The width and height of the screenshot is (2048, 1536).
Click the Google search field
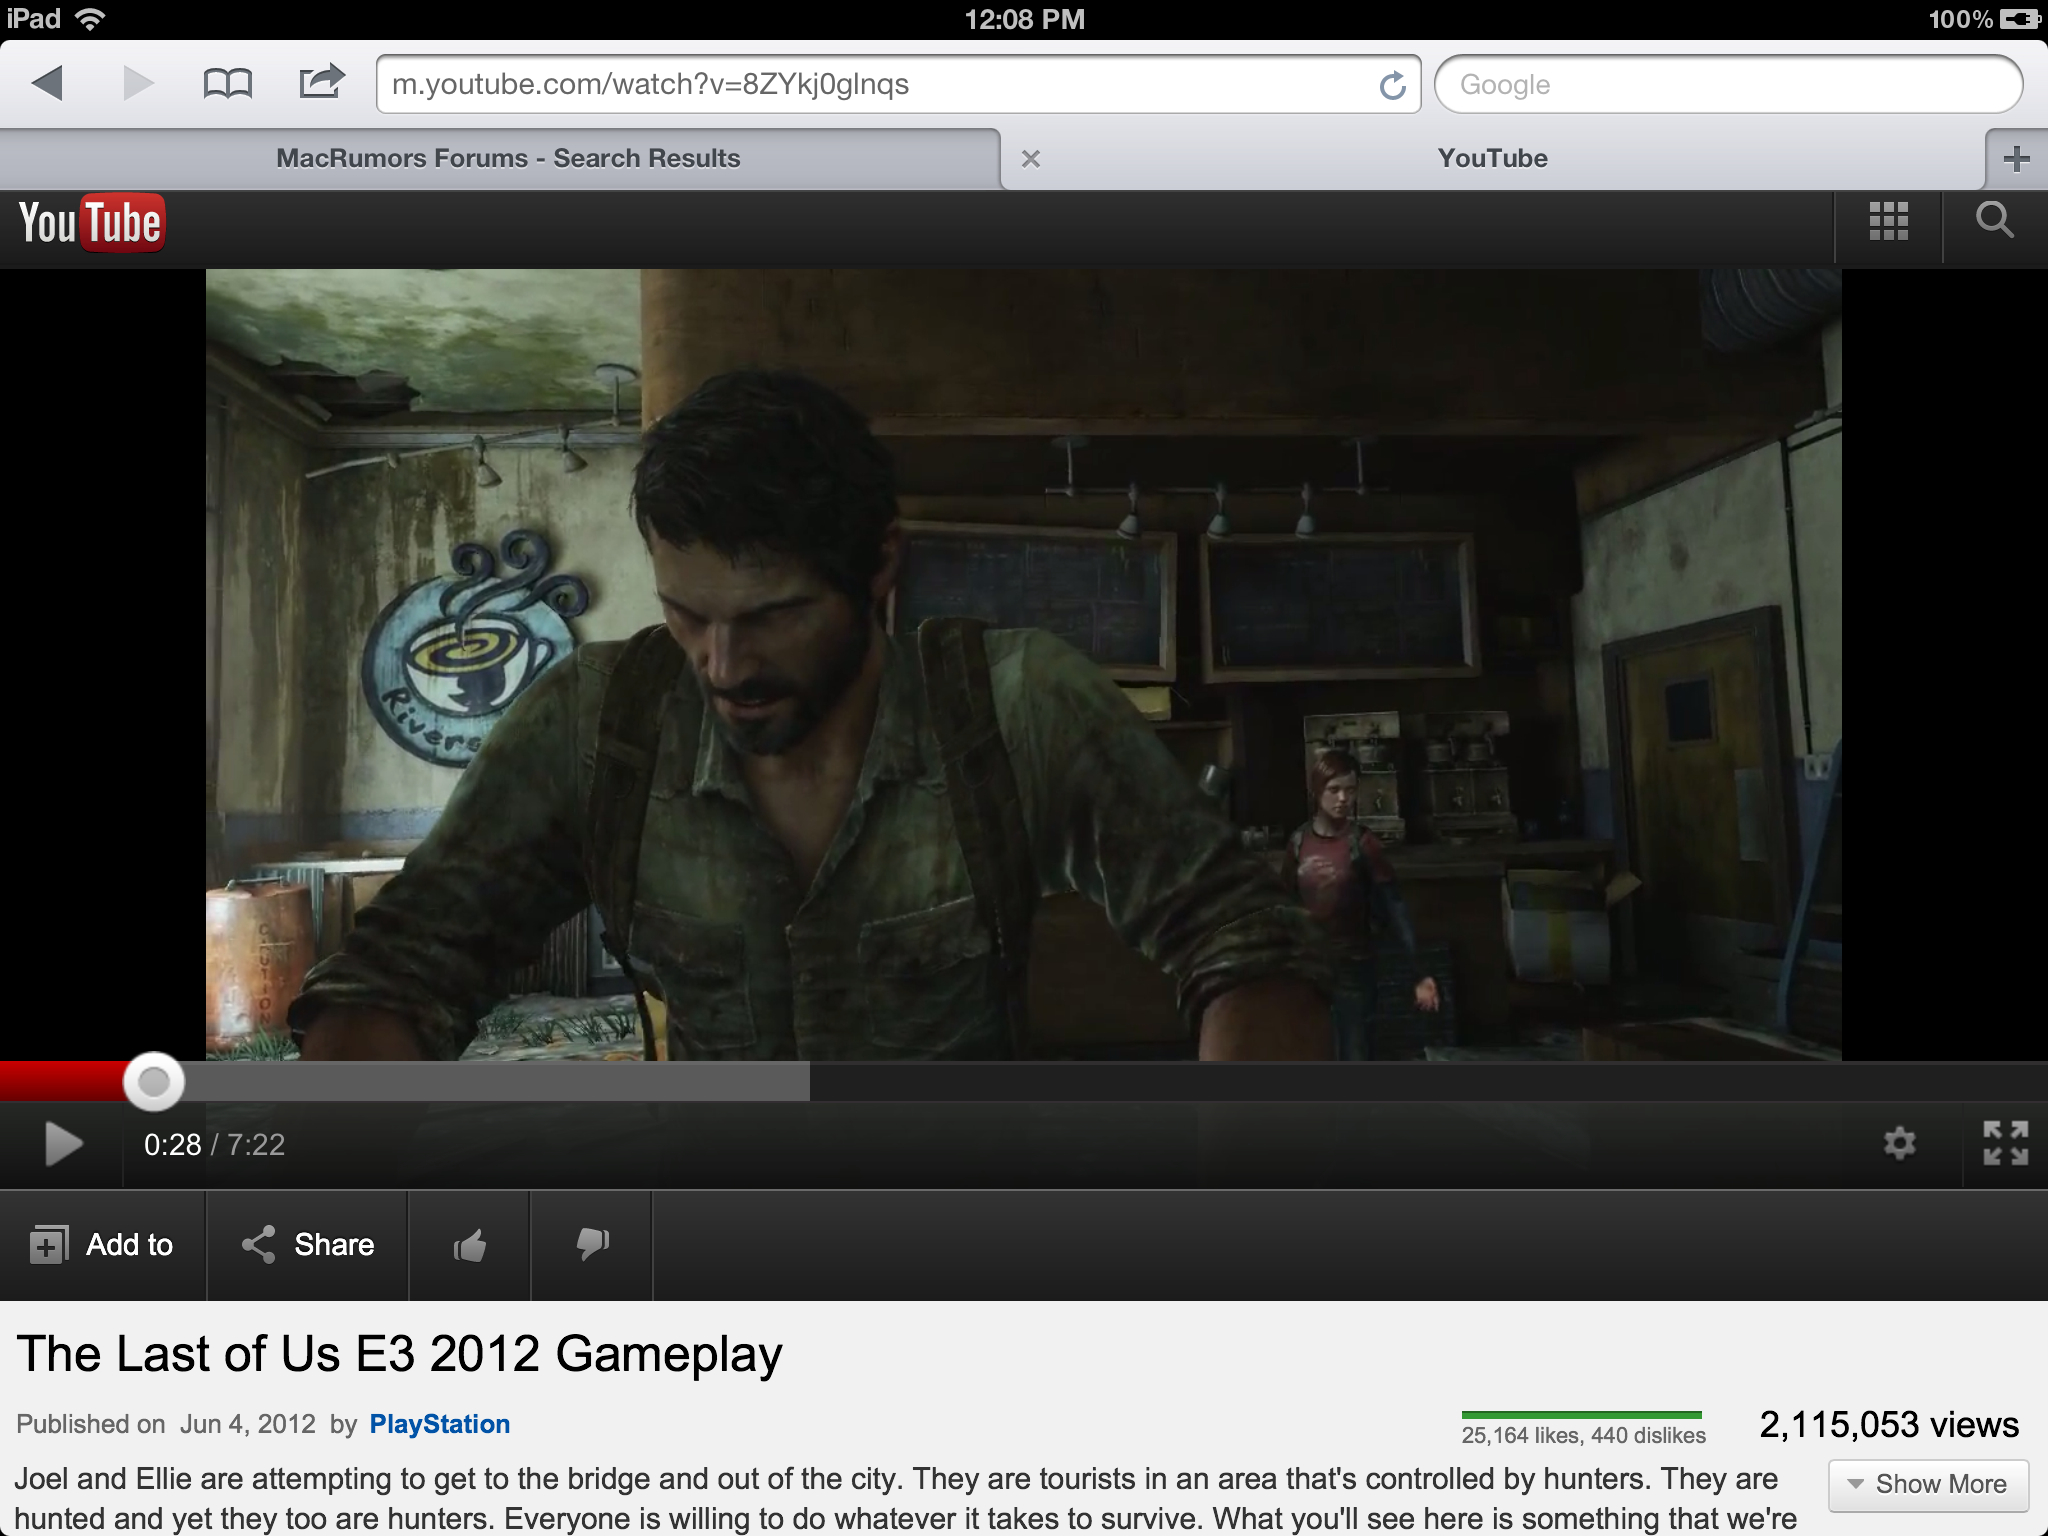click(1727, 85)
